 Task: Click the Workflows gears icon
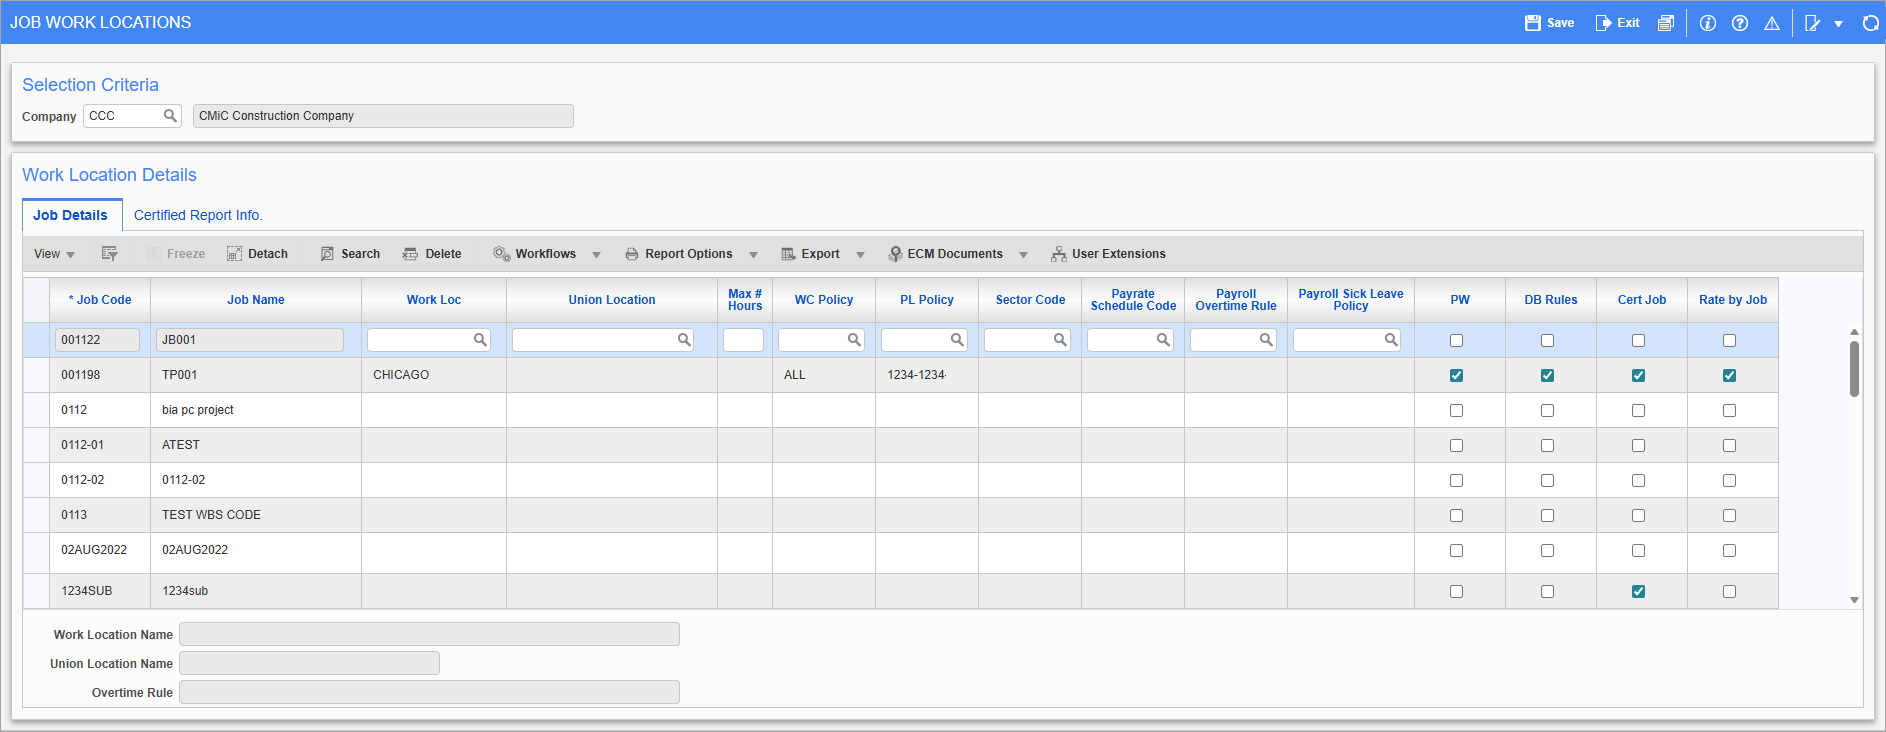(502, 254)
